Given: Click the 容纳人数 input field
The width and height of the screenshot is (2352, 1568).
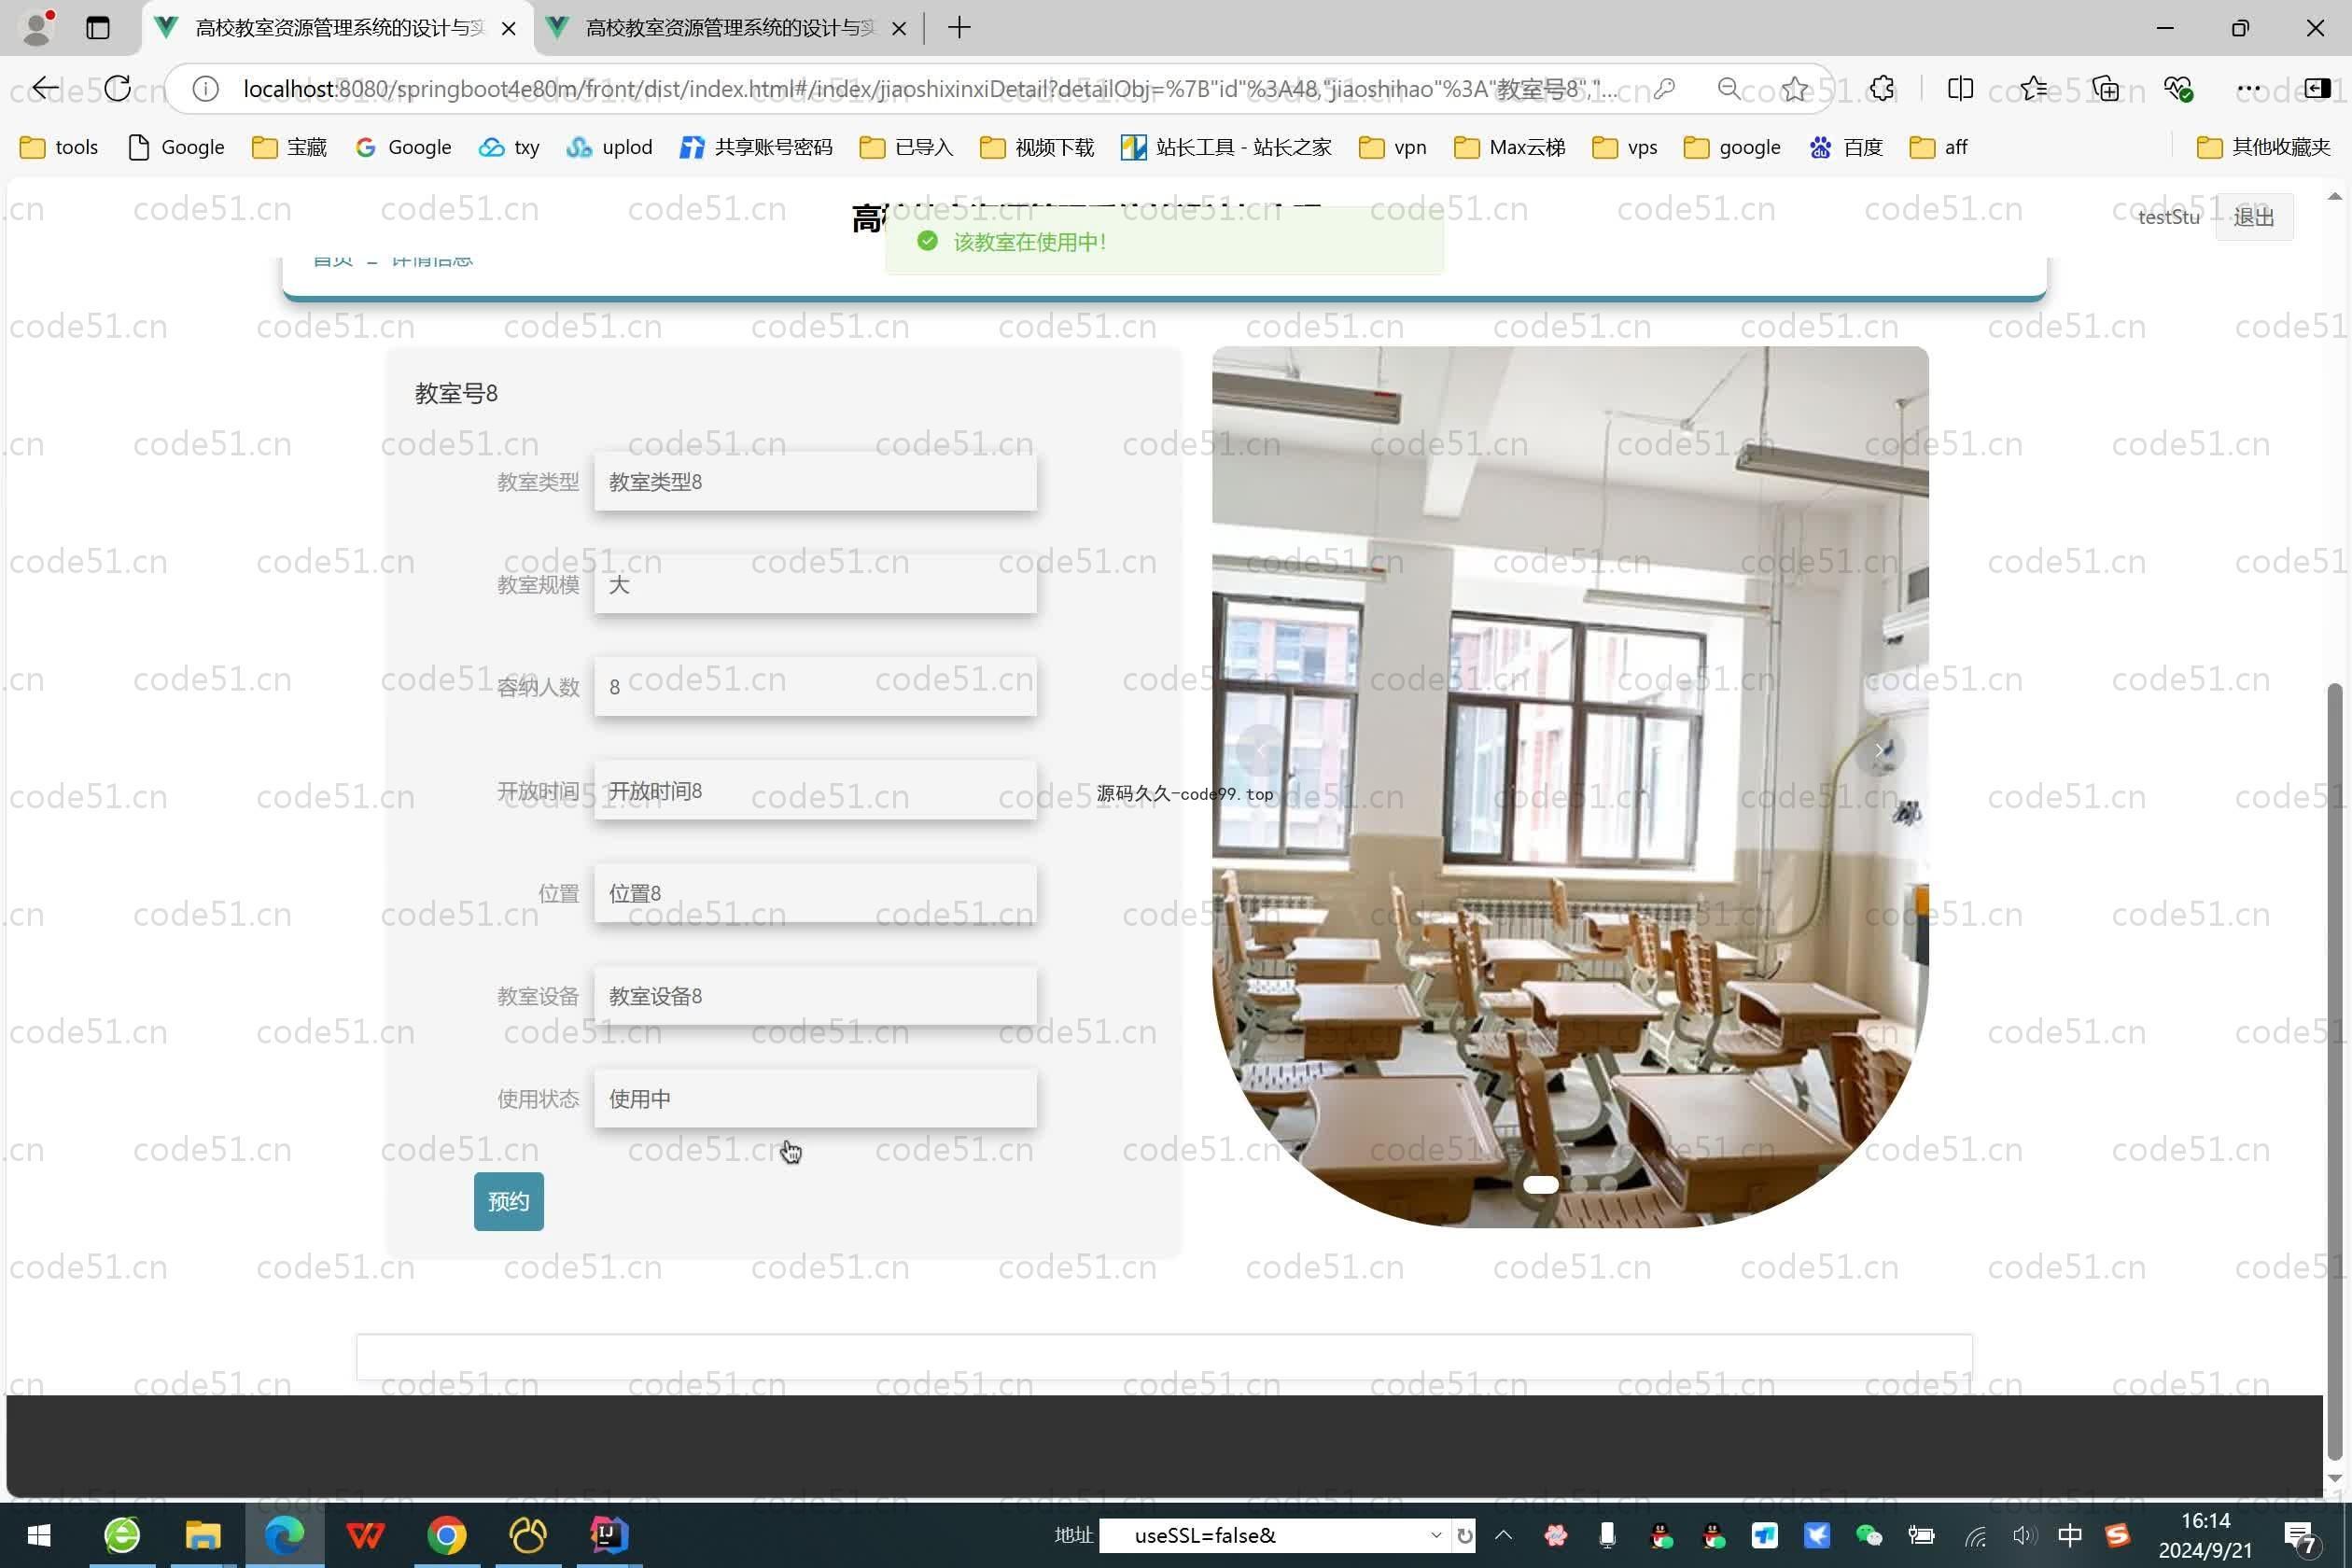Looking at the screenshot, I should (815, 687).
